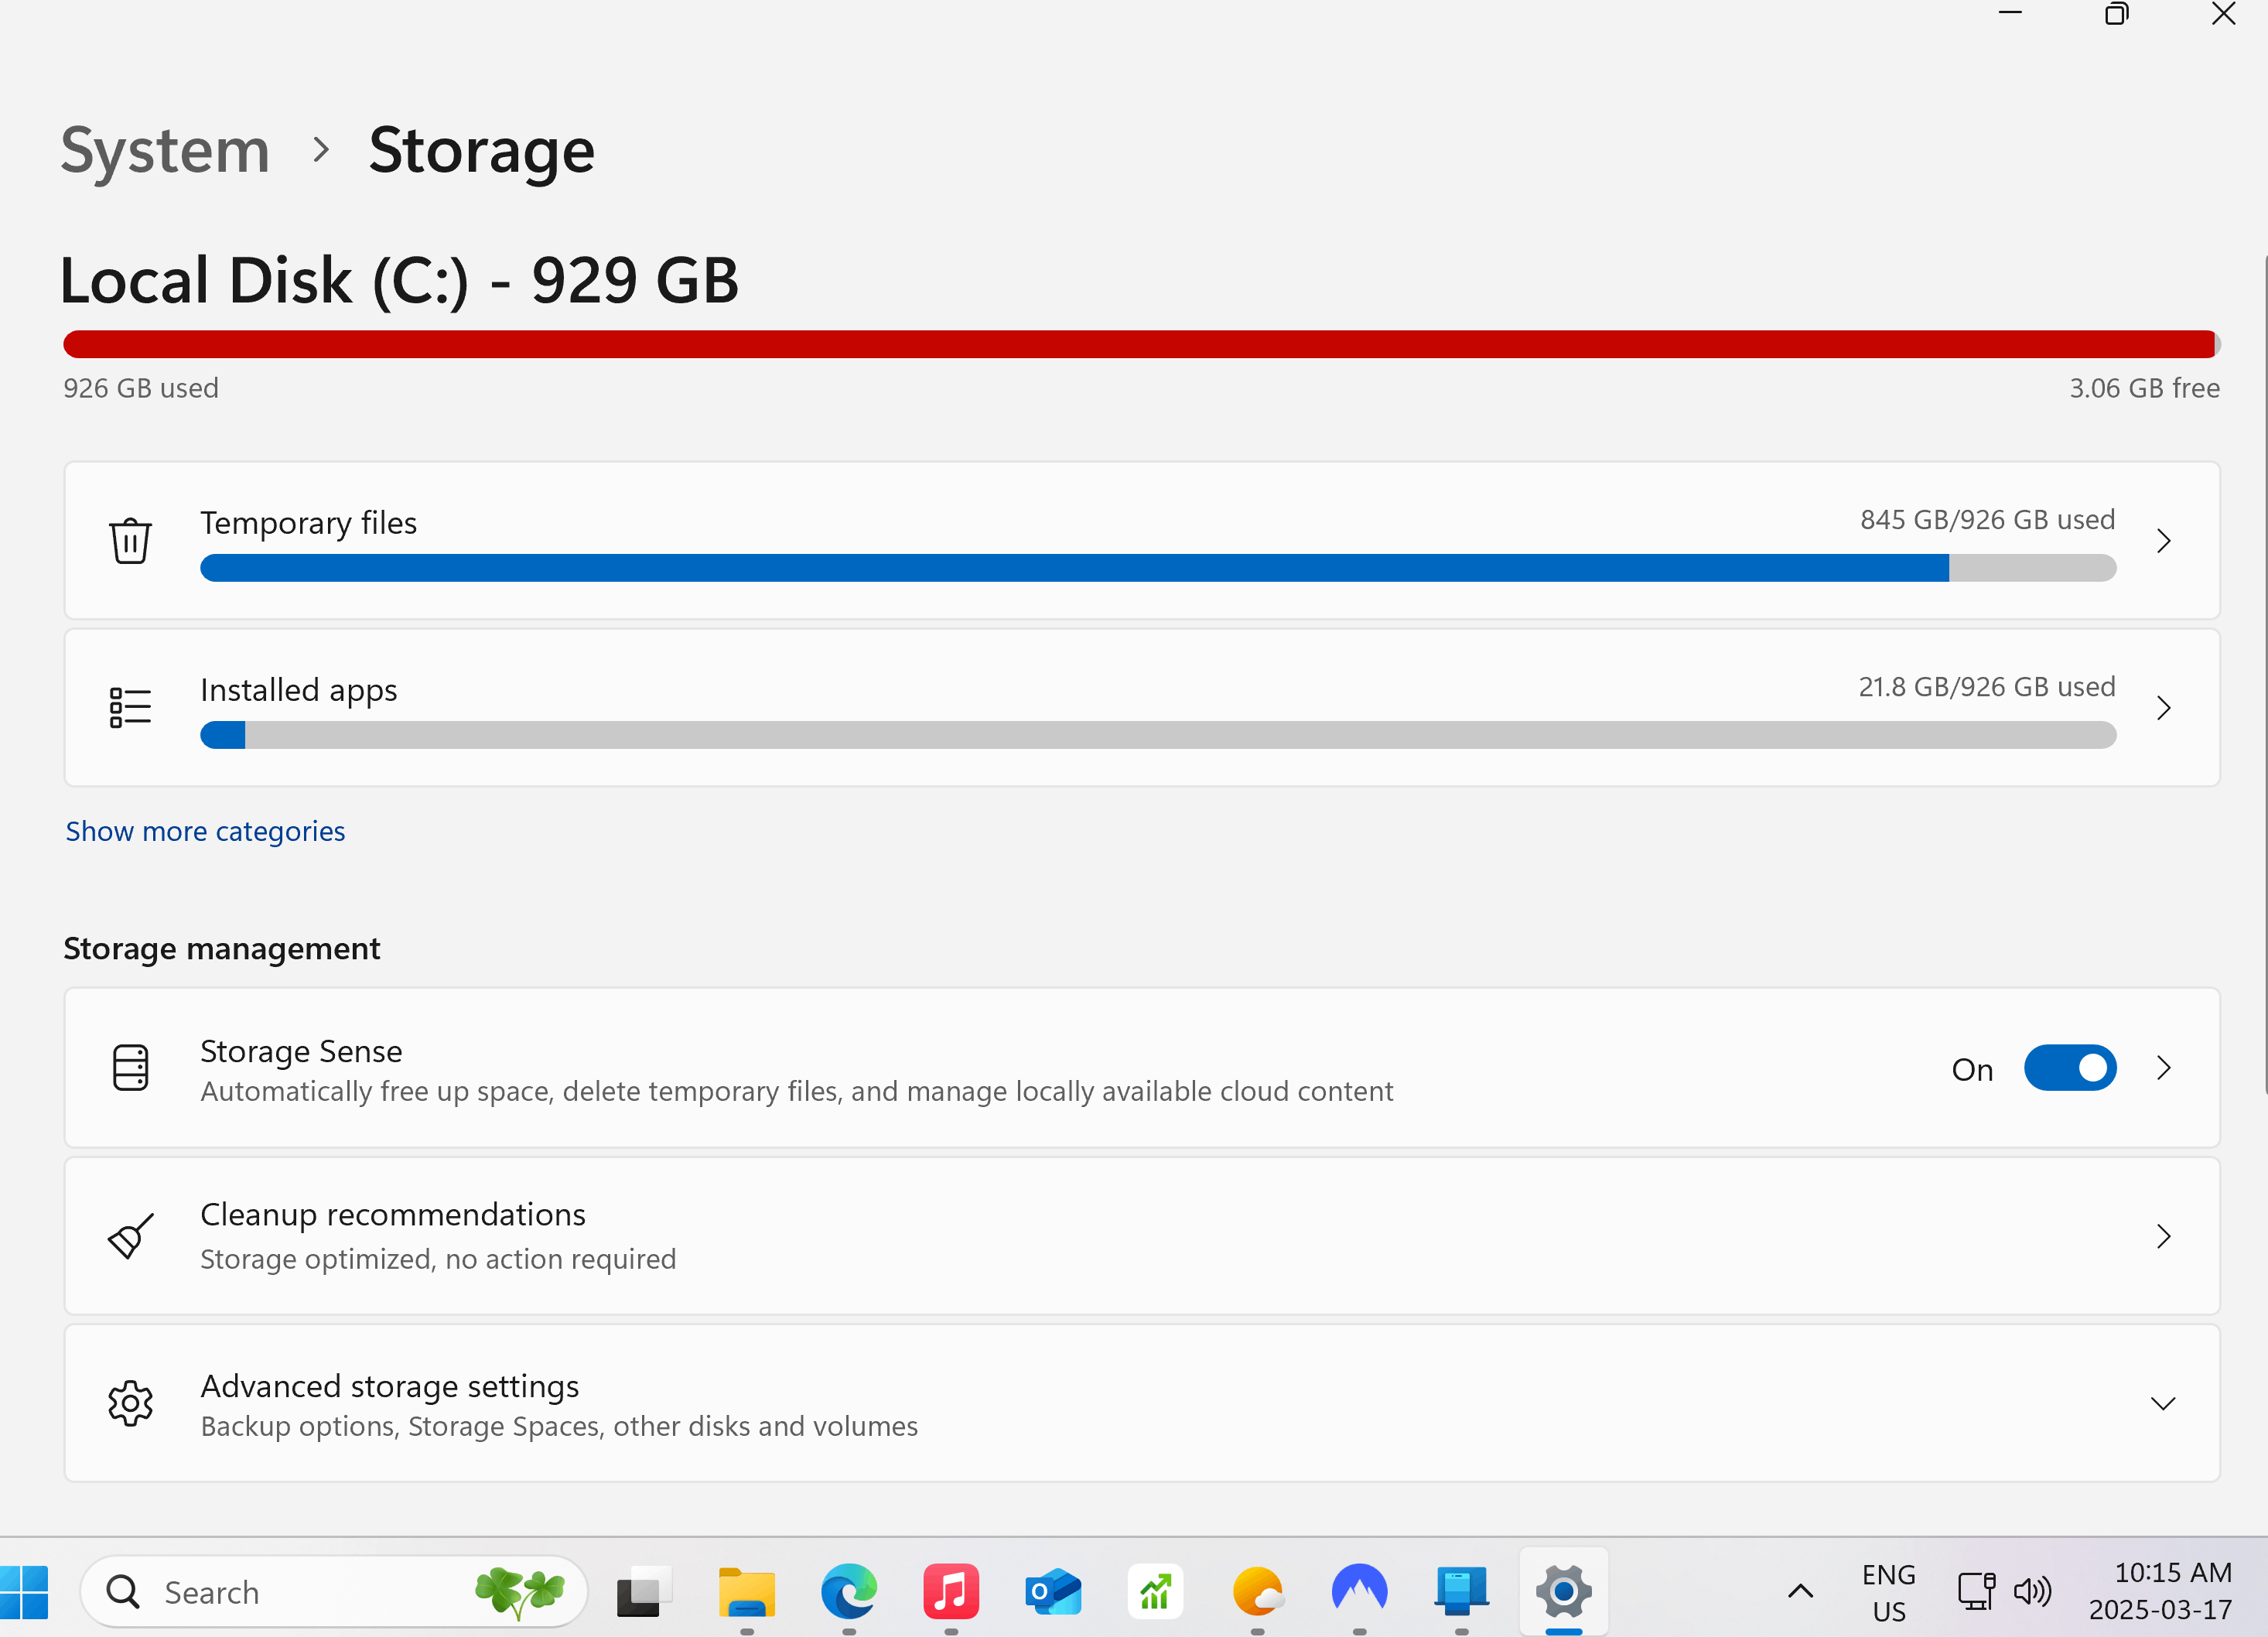Click Show more categories link
Viewport: 2268px width, 1637px height.
tap(205, 831)
